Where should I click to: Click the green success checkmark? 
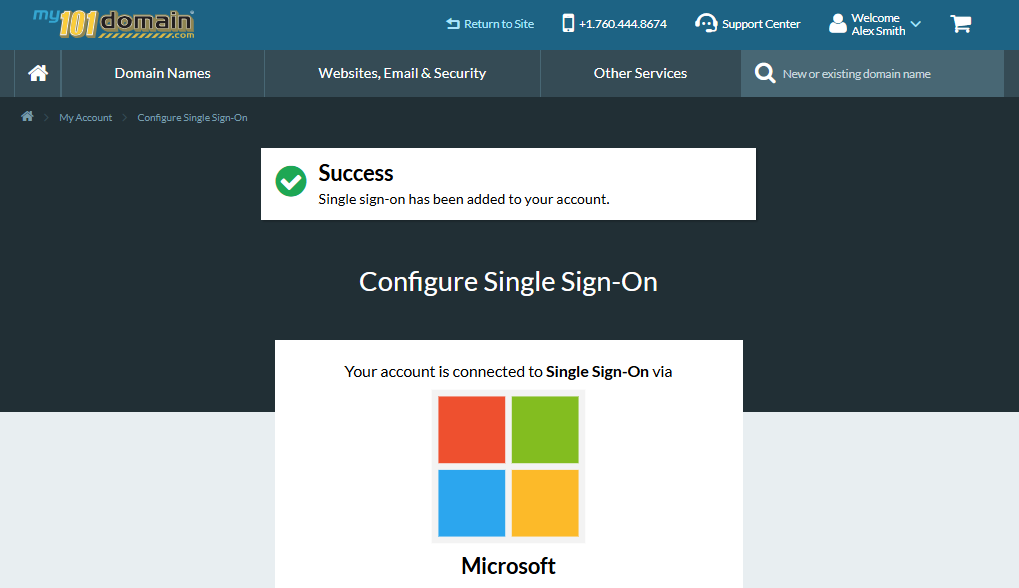click(290, 182)
